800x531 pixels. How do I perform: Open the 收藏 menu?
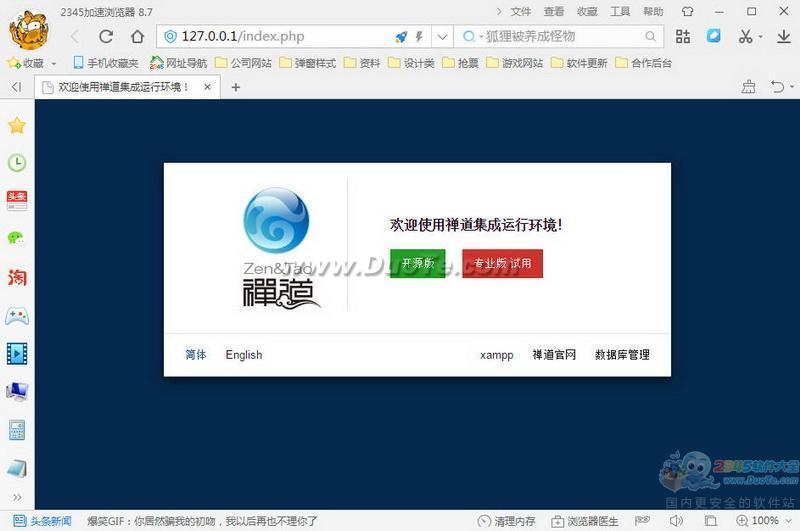coord(587,12)
